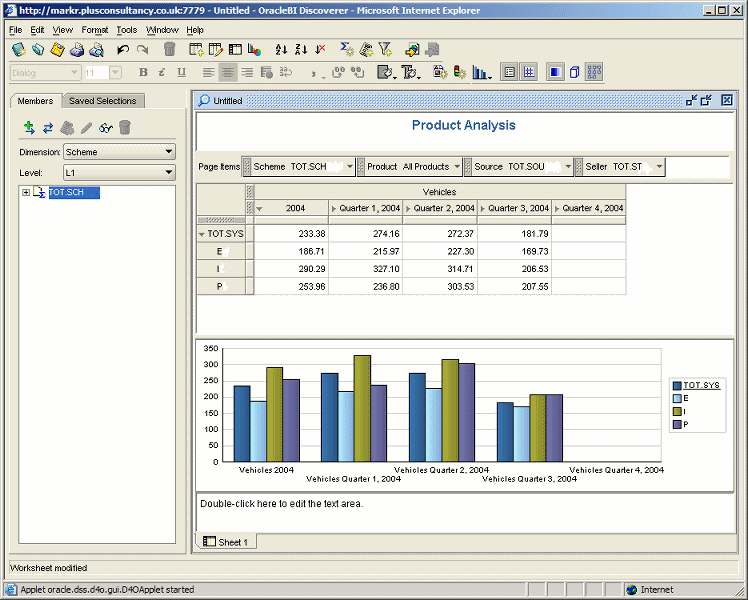This screenshot has width=748, height=600.
Task: Click the TOT.SYS legend entry
Action: click(x=700, y=385)
